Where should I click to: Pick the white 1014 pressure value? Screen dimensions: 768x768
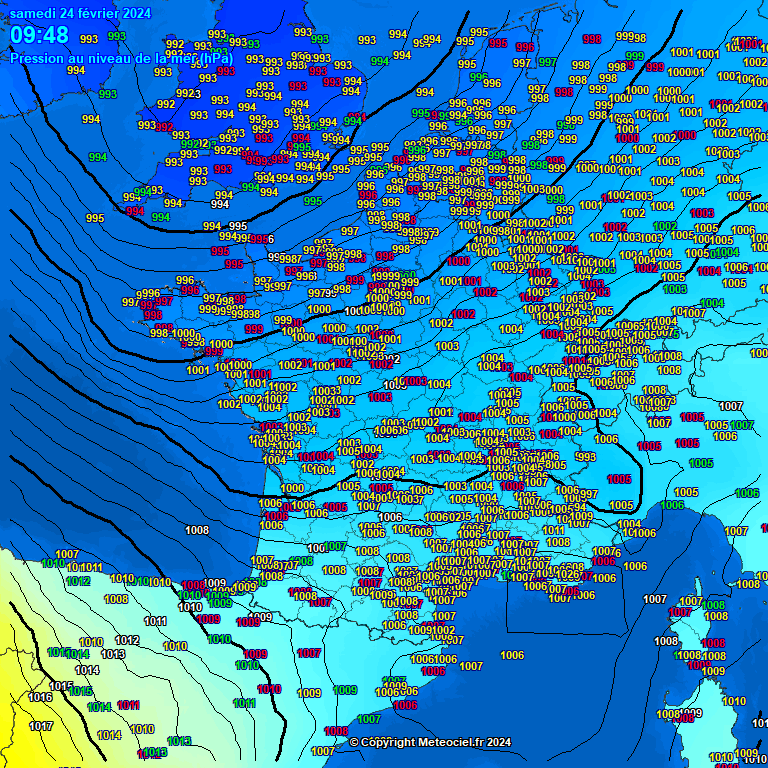coord(87,670)
